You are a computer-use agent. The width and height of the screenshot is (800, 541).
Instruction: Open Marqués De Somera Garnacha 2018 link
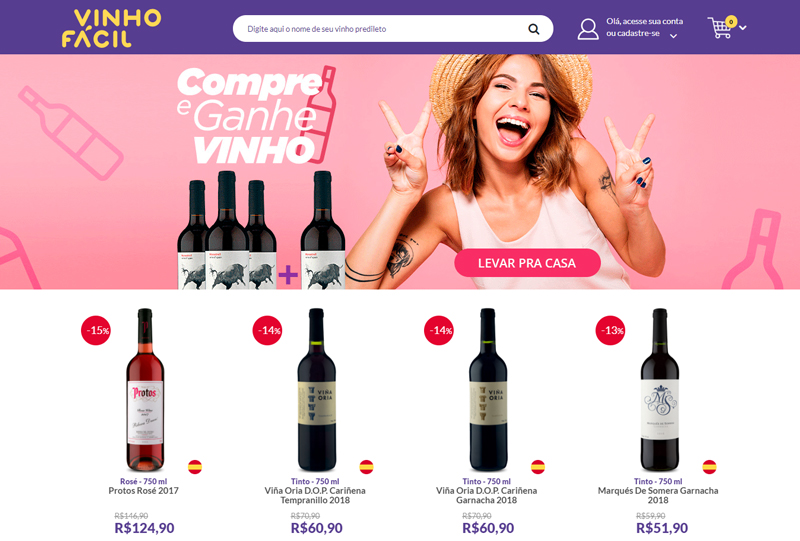click(x=658, y=495)
